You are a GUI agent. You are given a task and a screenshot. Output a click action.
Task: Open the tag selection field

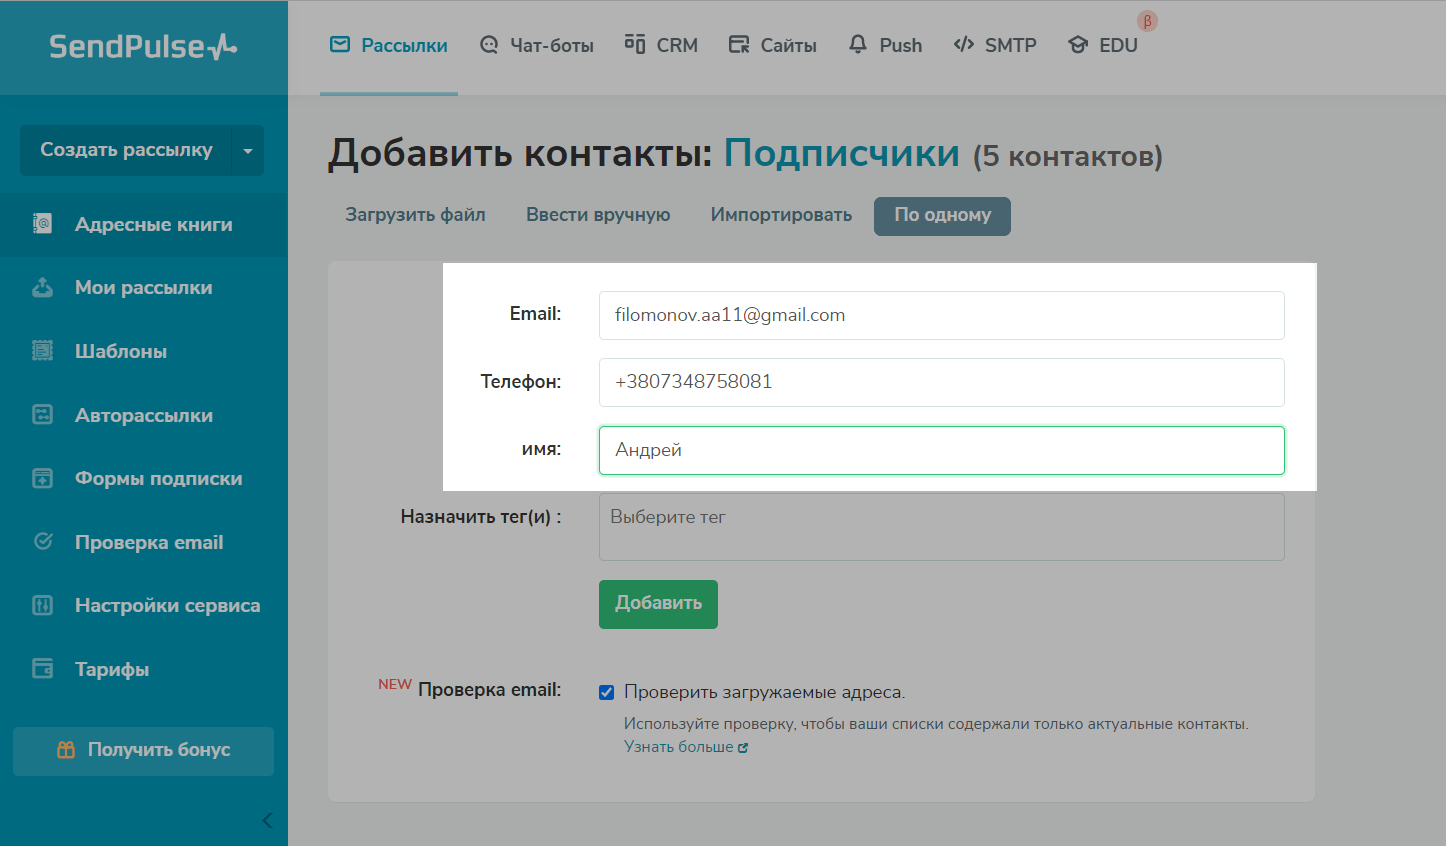pos(941,526)
